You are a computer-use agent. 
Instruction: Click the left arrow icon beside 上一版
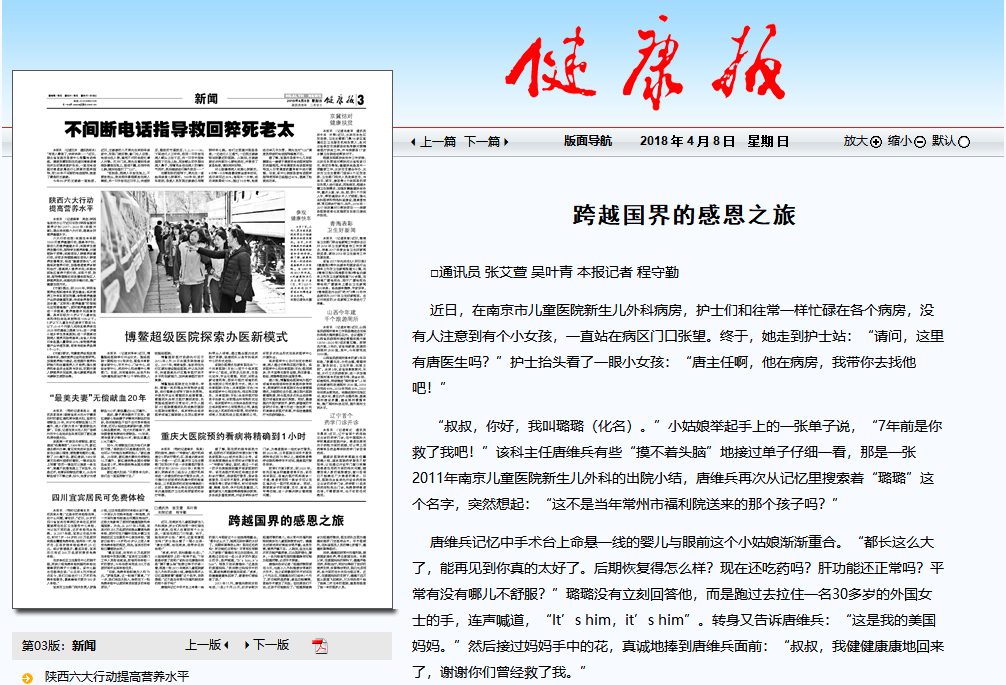(x=226, y=644)
